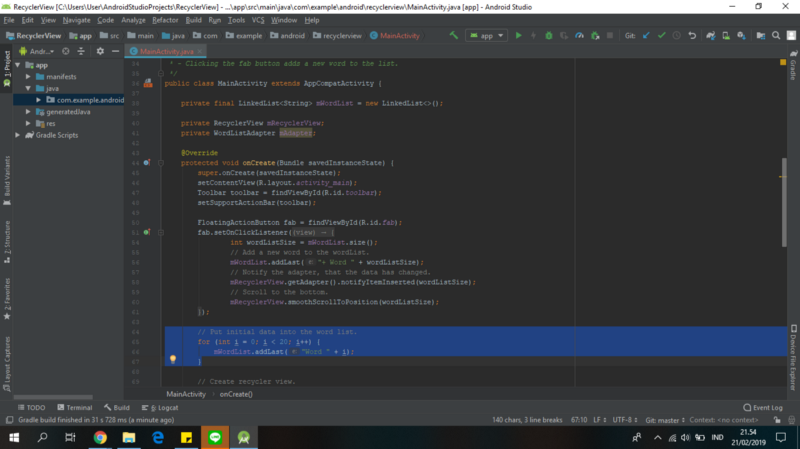This screenshot has height=449, width=800.
Task: Start debugging with the green bug icon
Action: 549,35
